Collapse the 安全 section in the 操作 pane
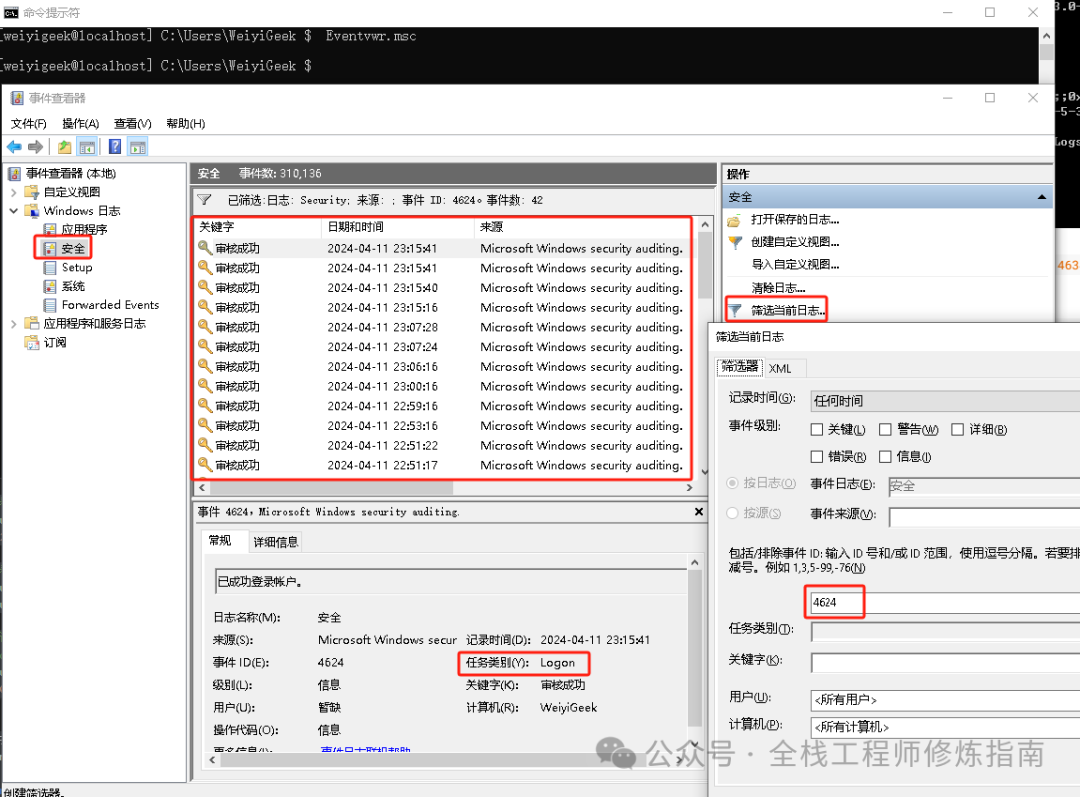Screen dimensions: 1080x797 (1041, 198)
